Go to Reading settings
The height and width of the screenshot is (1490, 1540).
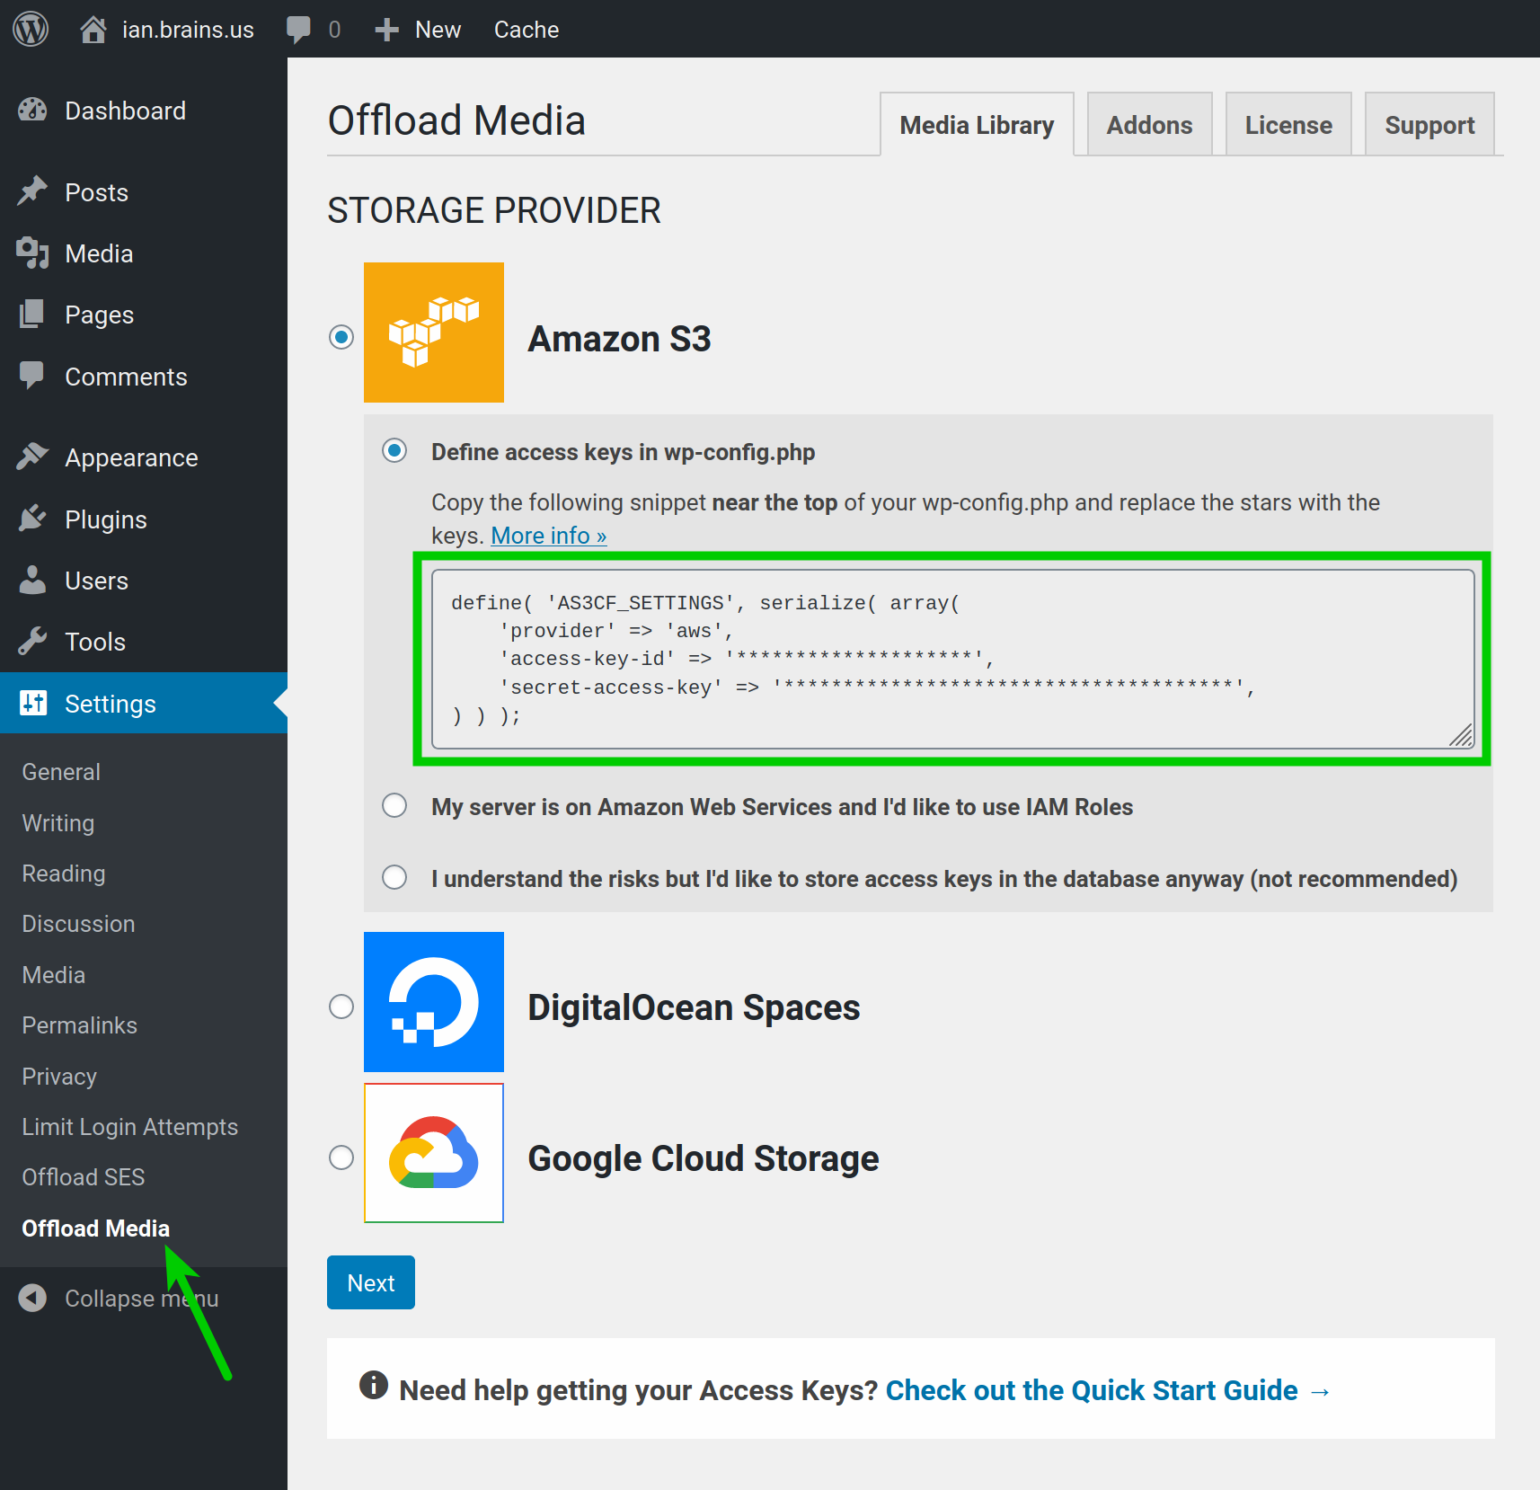[x=64, y=874]
